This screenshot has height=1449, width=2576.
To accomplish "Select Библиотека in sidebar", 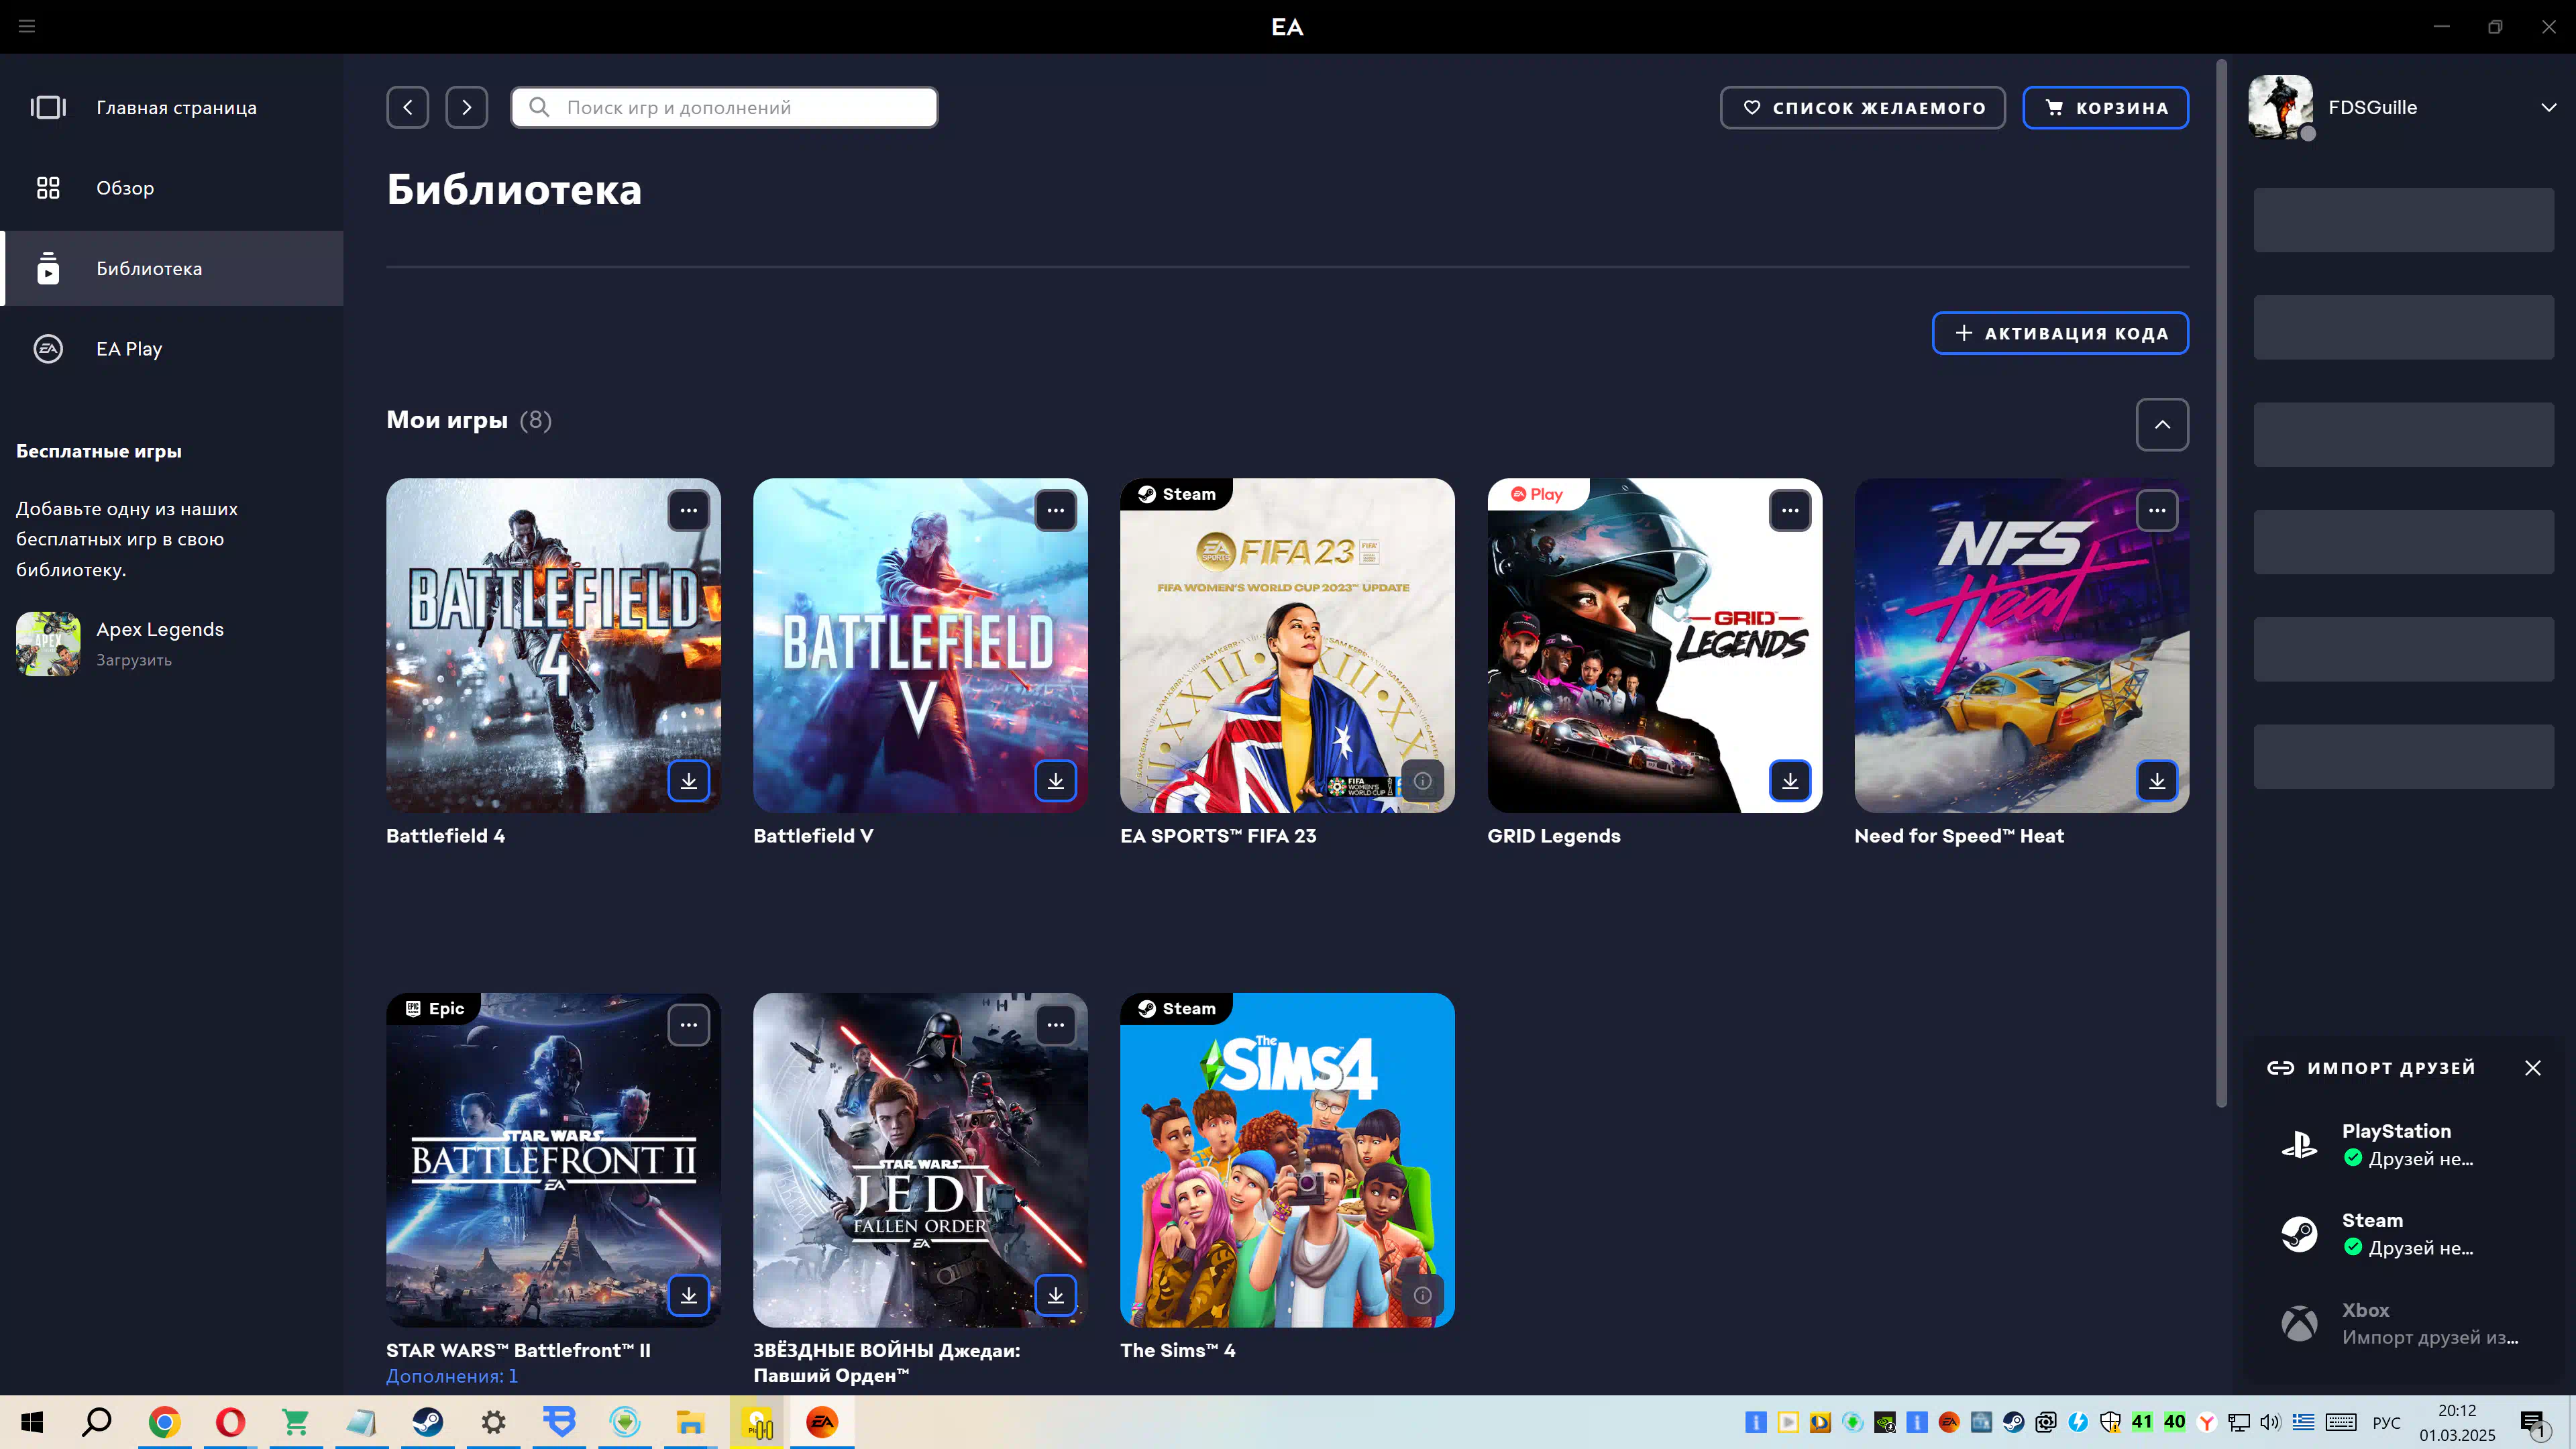I will click(172, 268).
